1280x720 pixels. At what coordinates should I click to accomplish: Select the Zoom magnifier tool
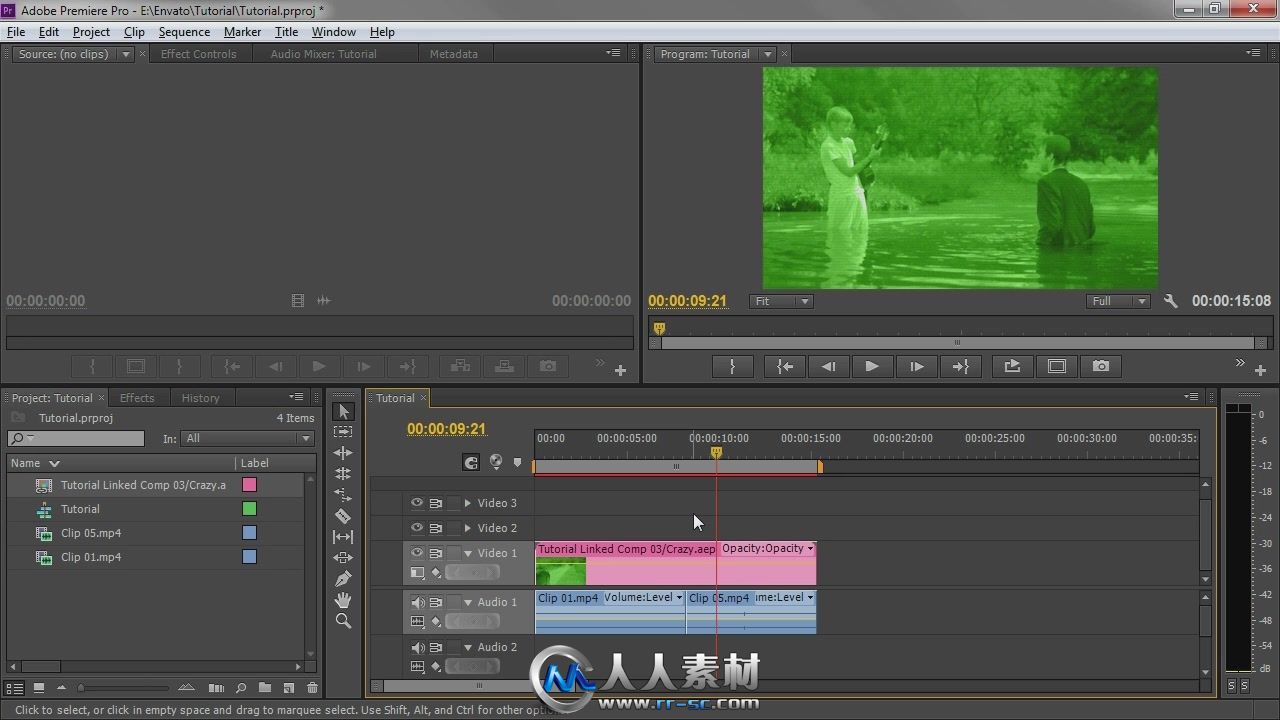tap(343, 621)
